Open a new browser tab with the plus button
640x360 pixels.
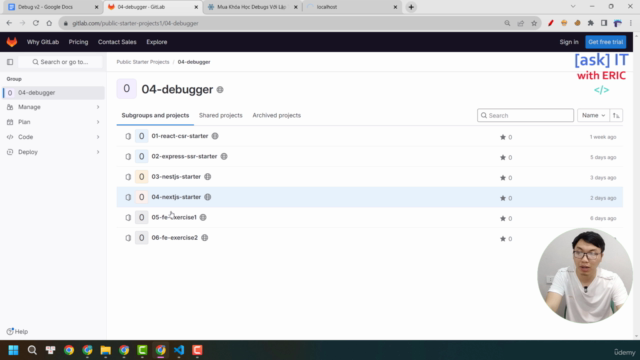coord(411,7)
